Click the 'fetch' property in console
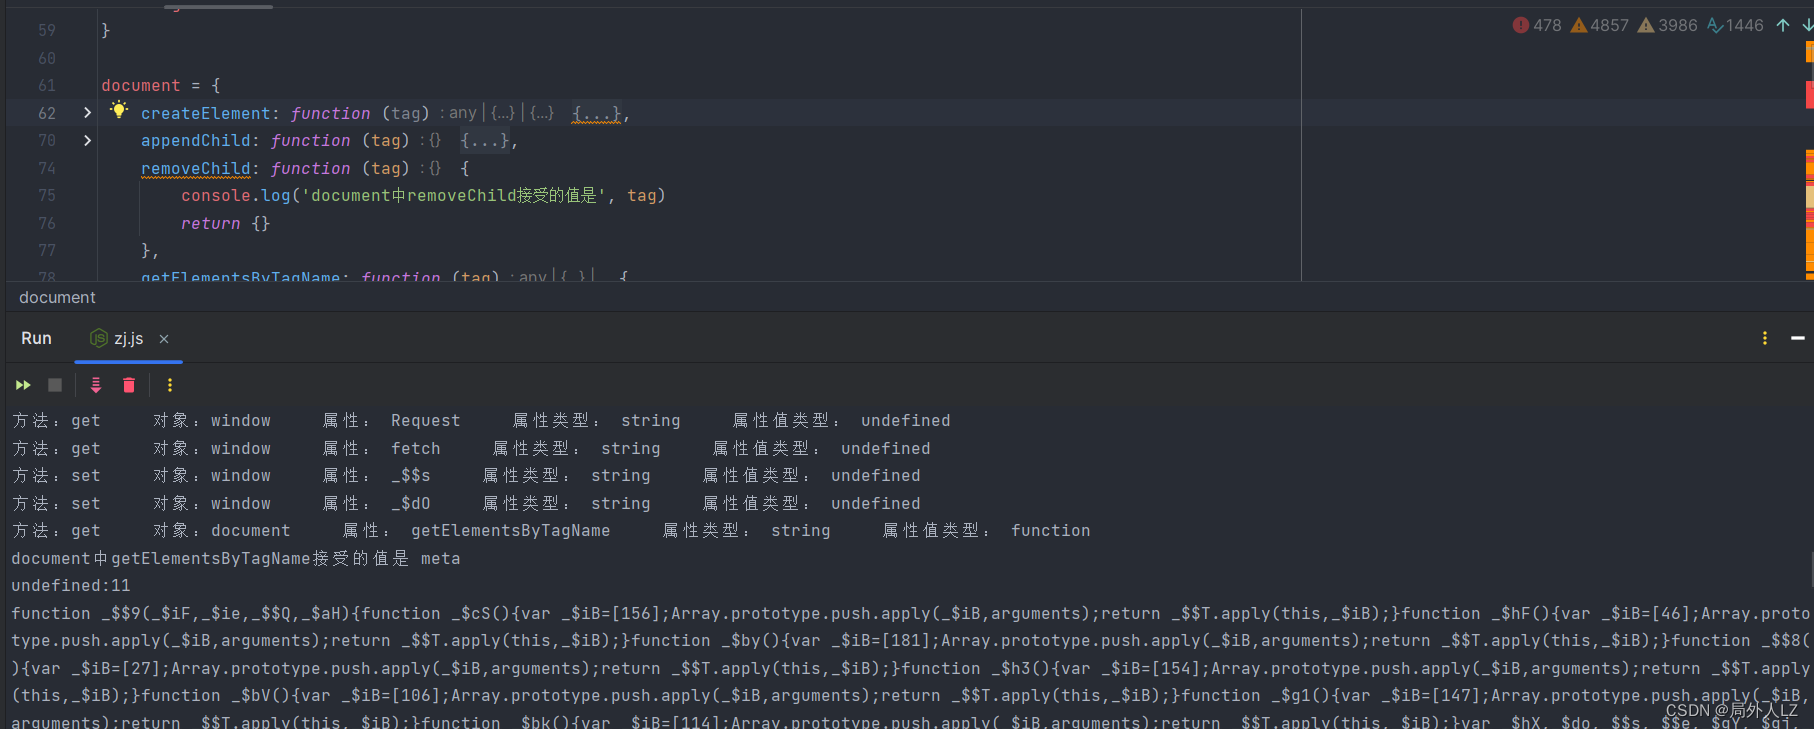The image size is (1814, 729). coord(415,449)
